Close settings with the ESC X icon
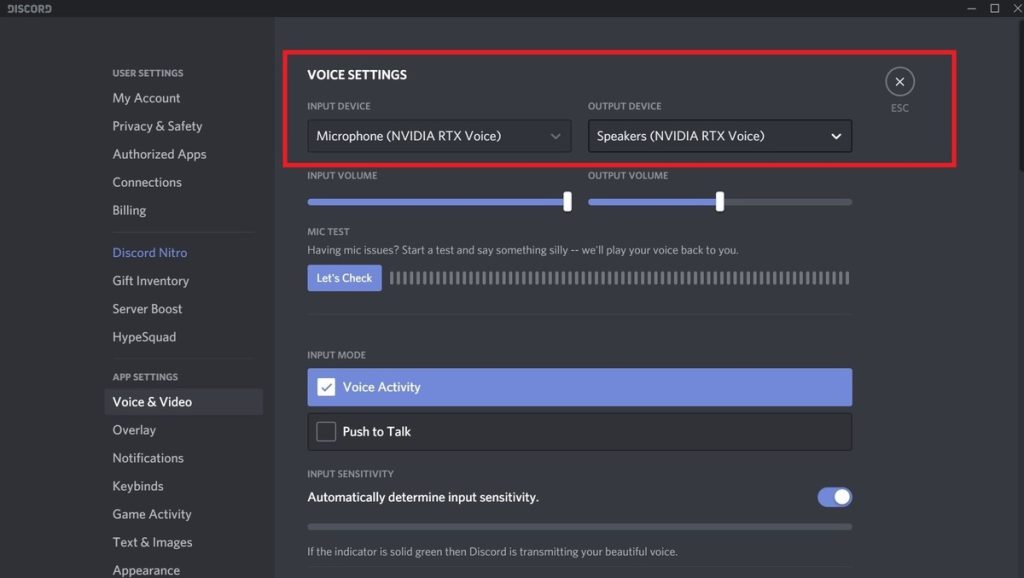1024x578 pixels. [899, 82]
